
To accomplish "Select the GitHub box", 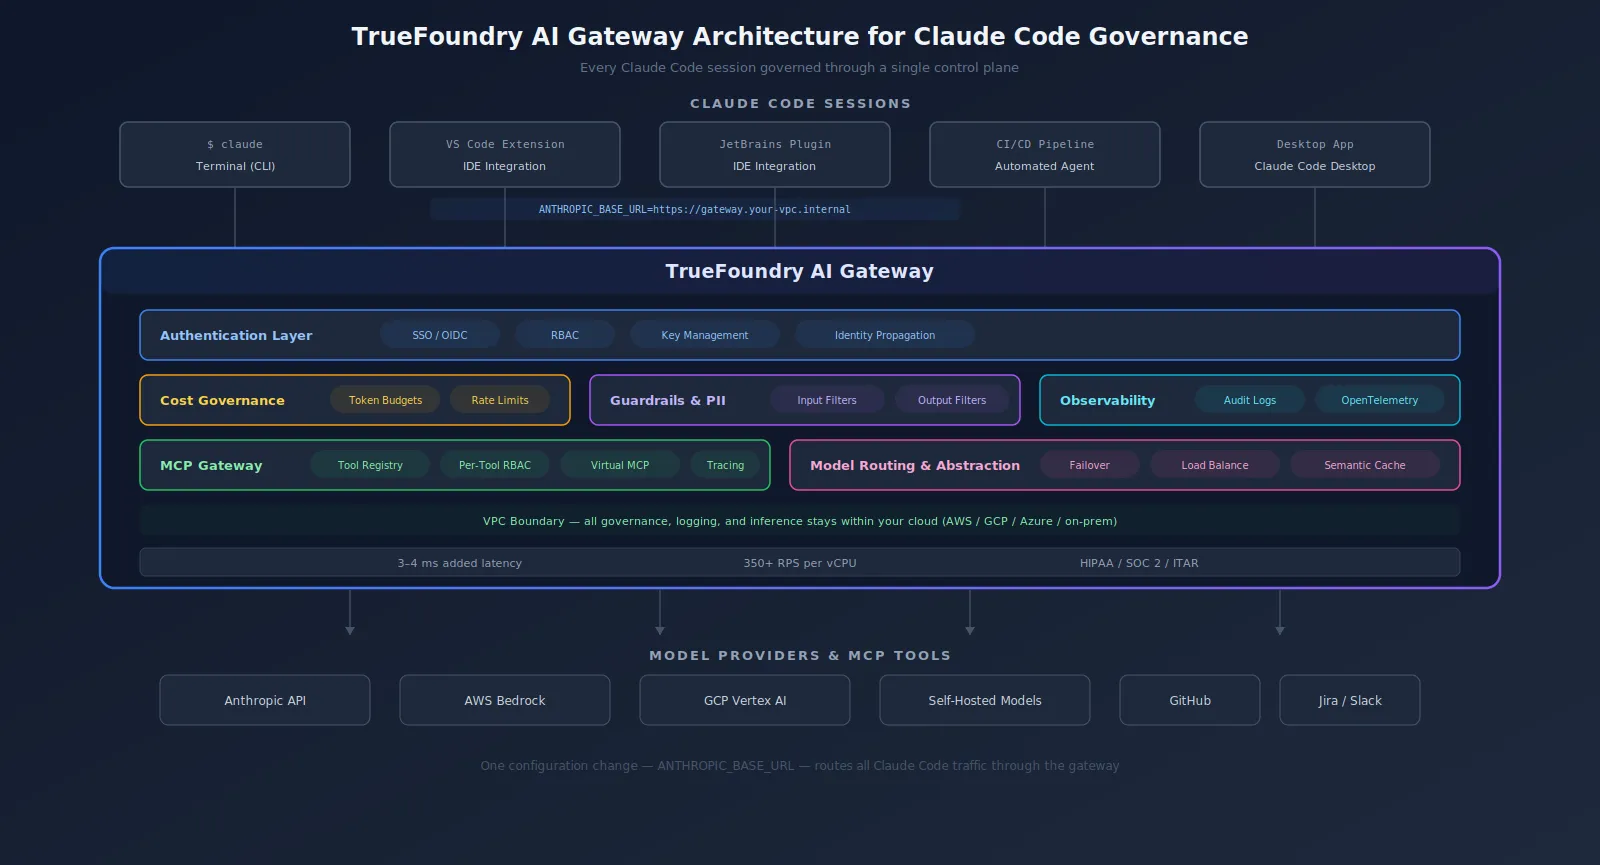I will (1190, 700).
